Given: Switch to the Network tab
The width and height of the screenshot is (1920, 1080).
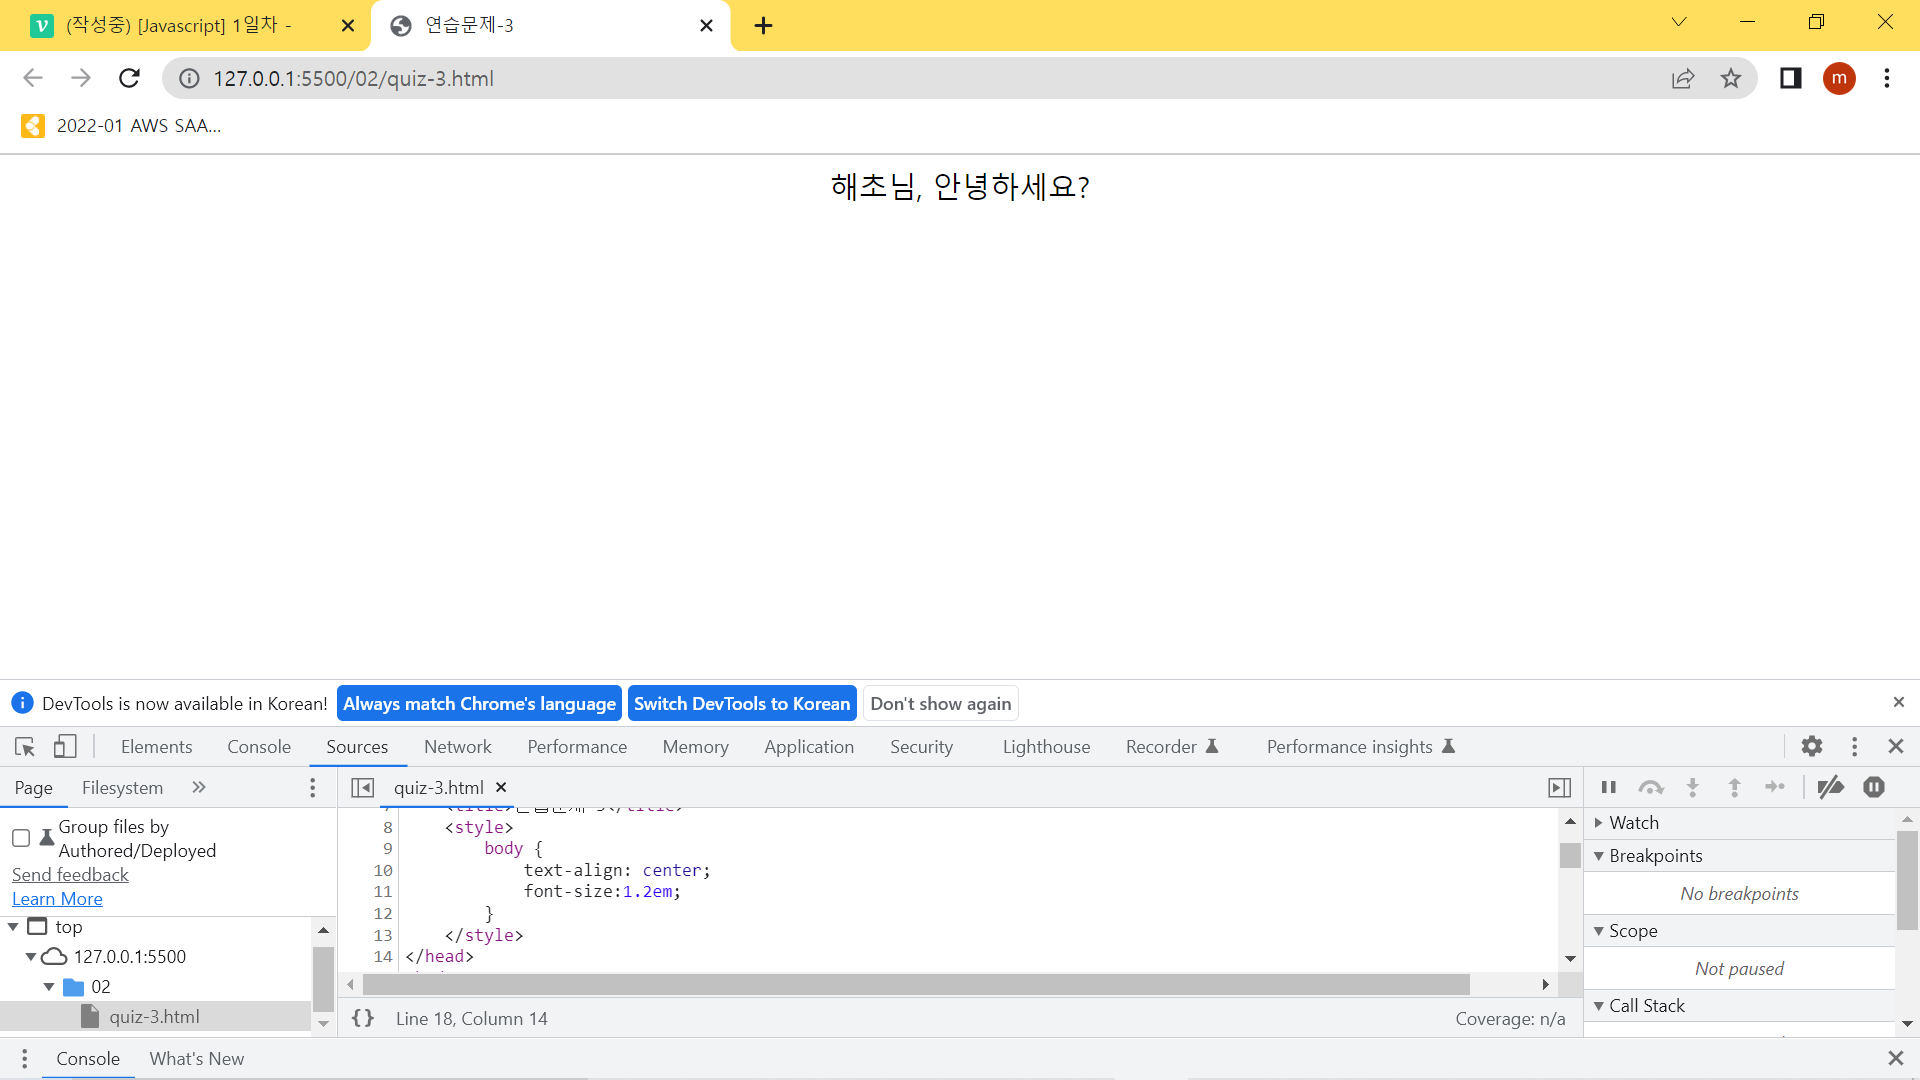Looking at the screenshot, I should point(457,747).
